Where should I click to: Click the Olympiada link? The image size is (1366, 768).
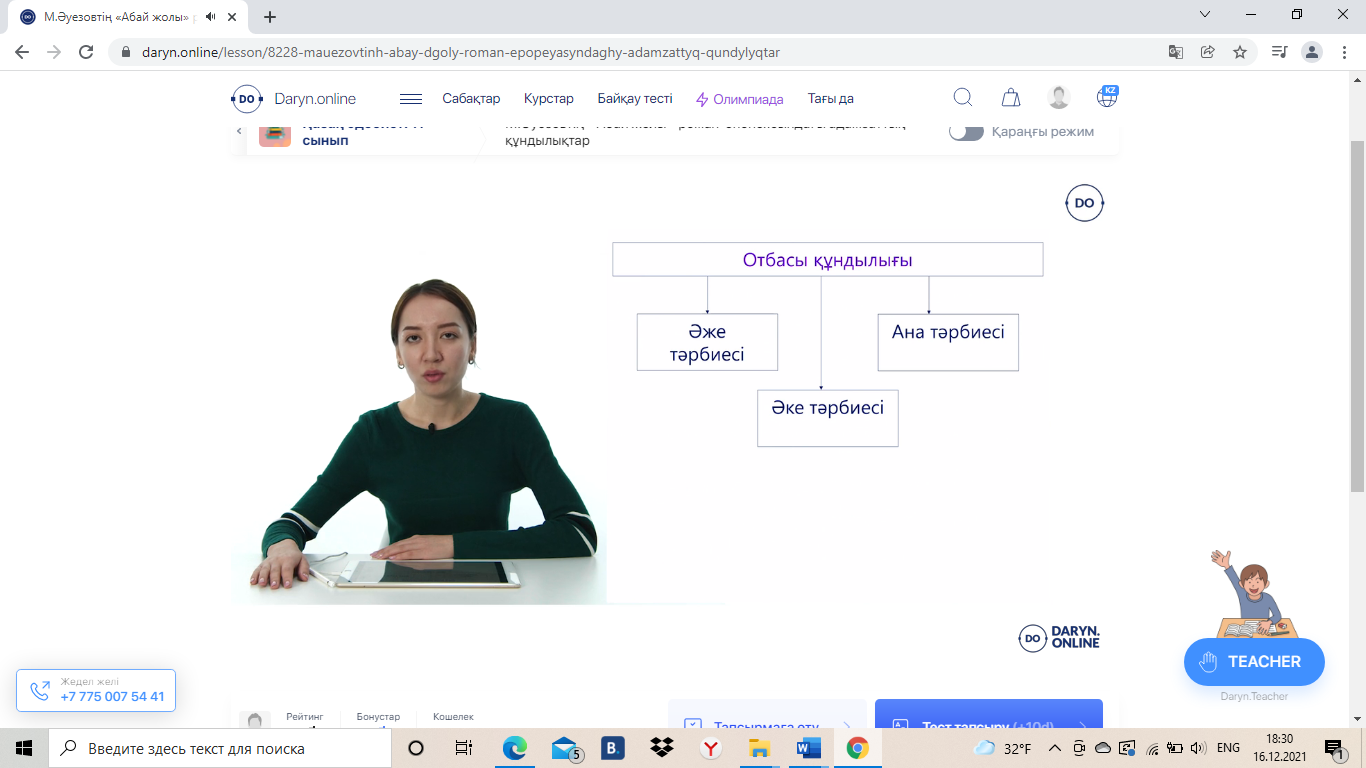[748, 99]
